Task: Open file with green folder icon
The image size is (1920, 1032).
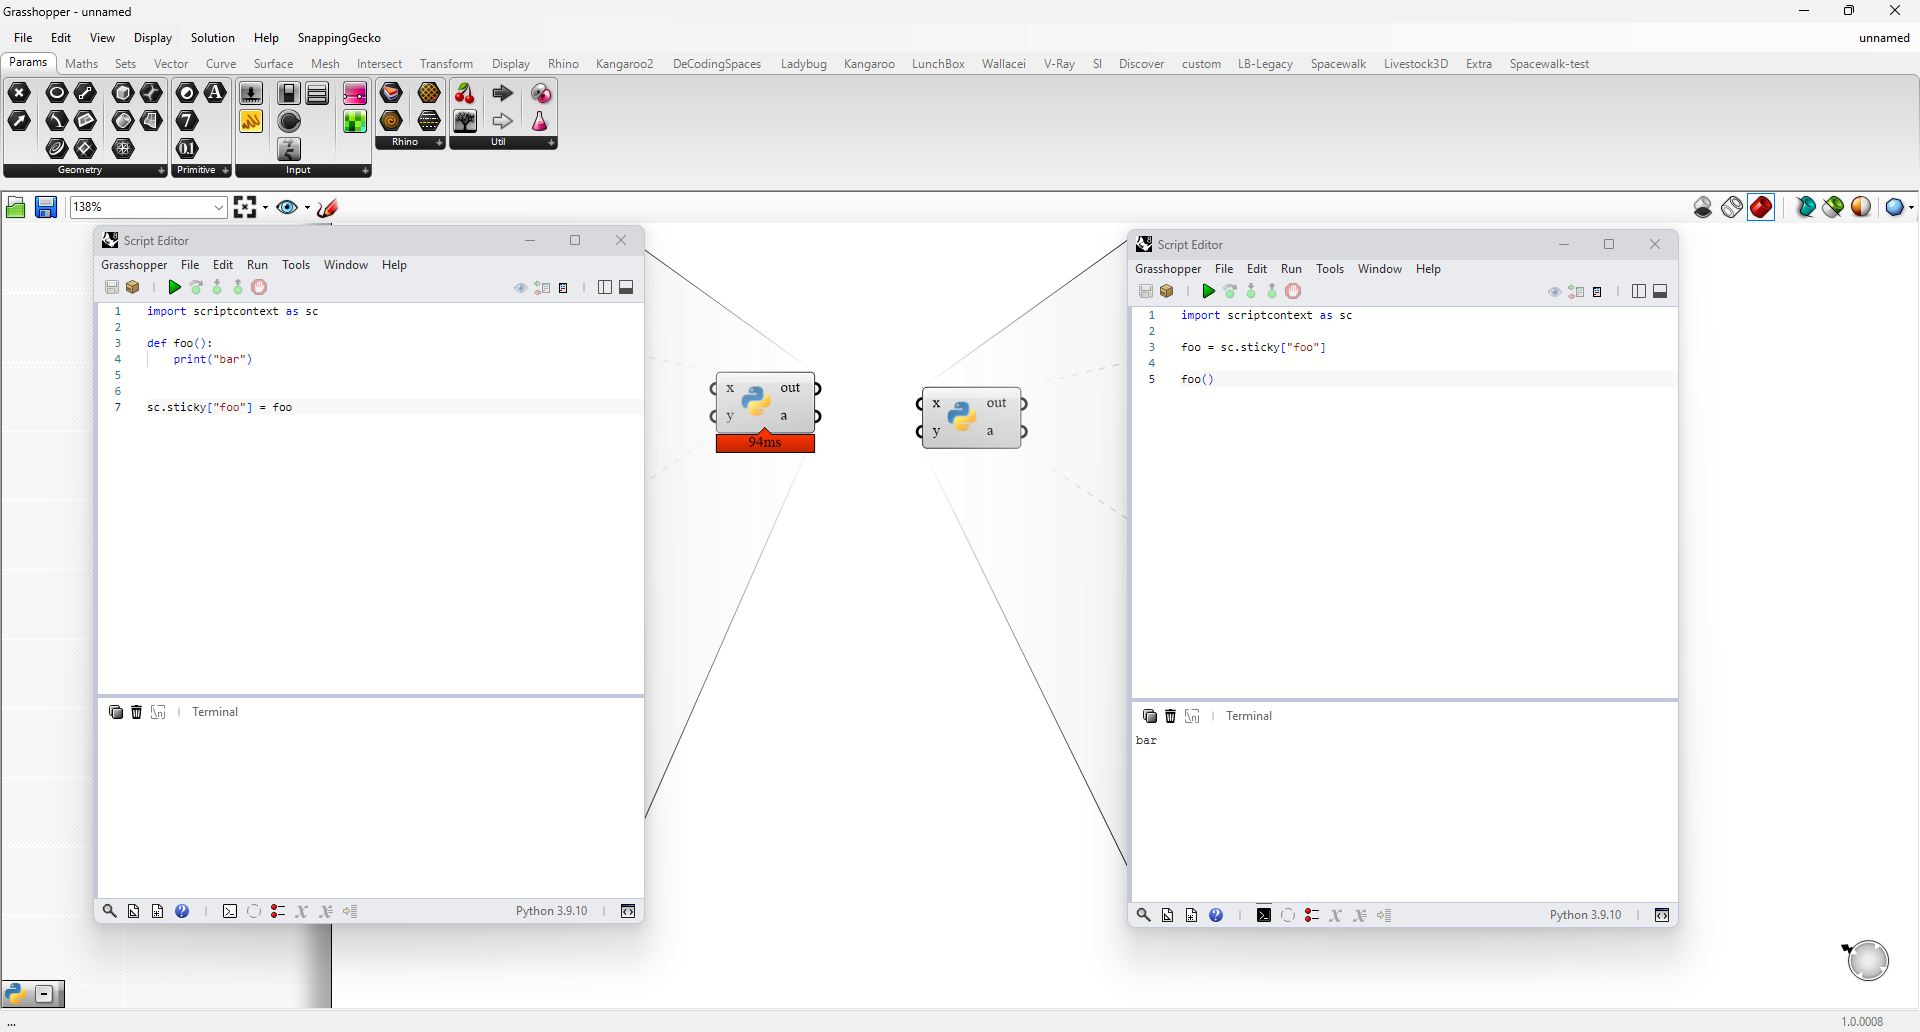Action: [16, 207]
